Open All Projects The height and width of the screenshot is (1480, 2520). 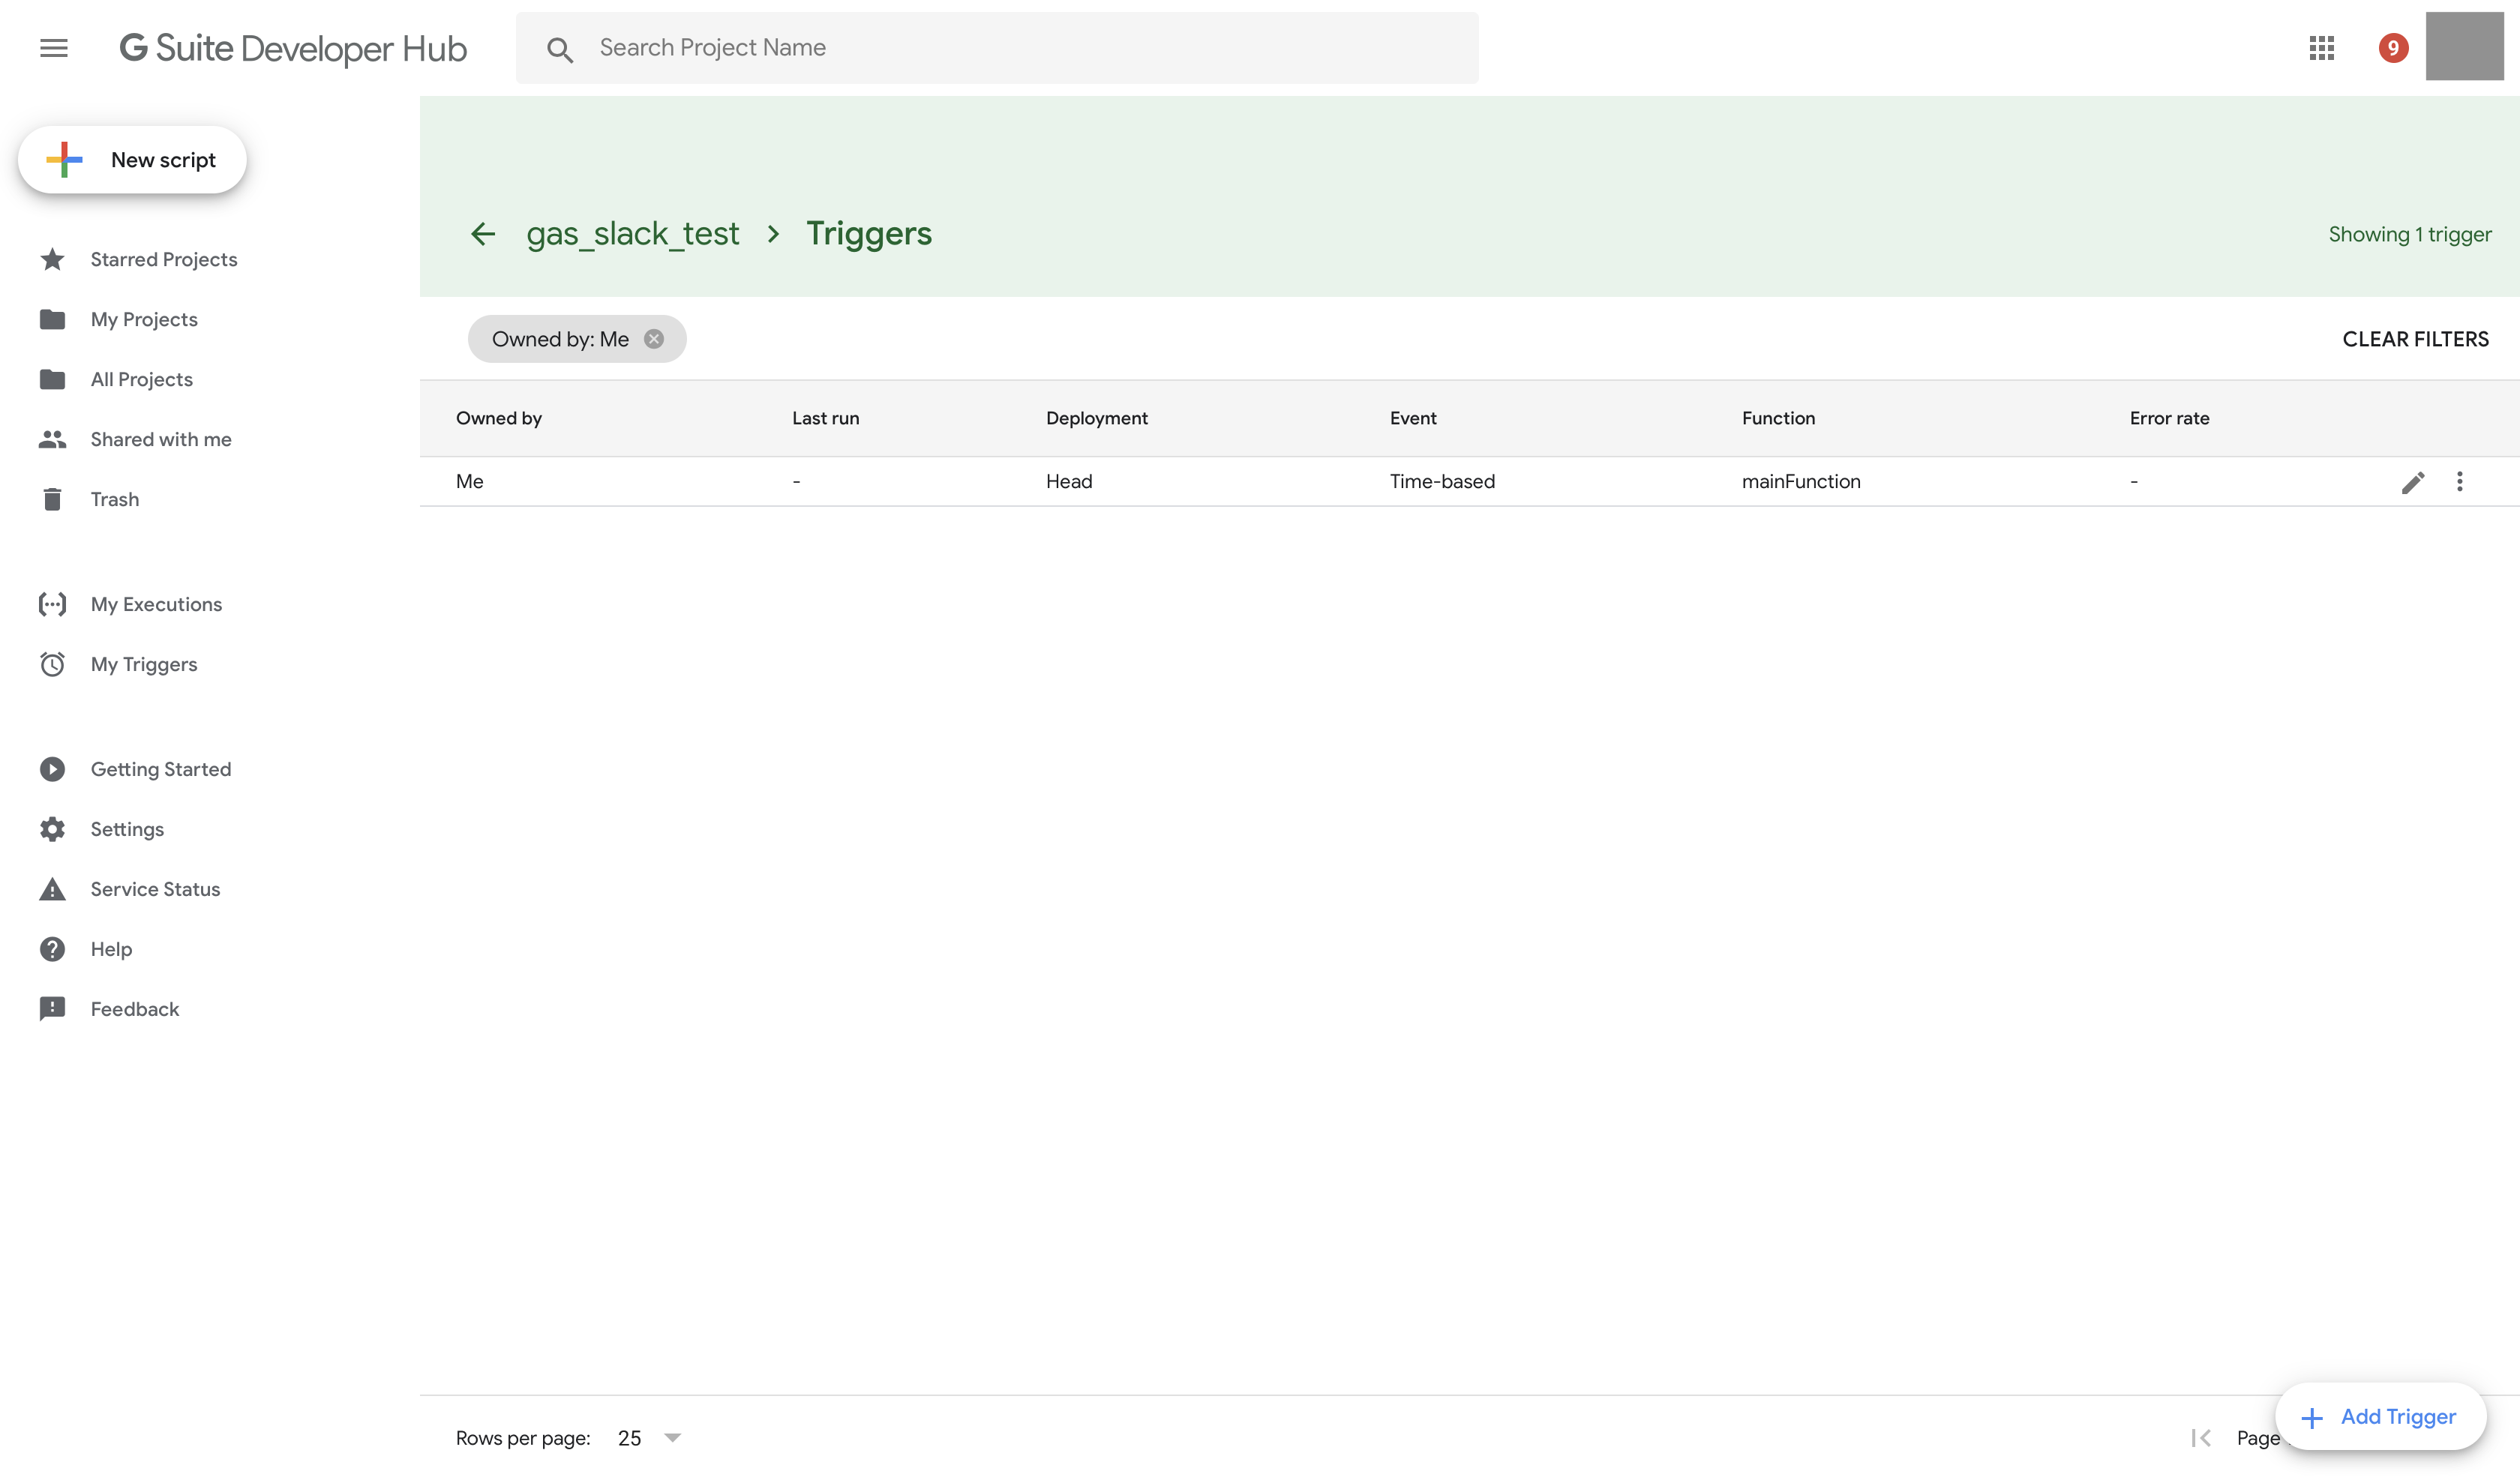(x=142, y=380)
